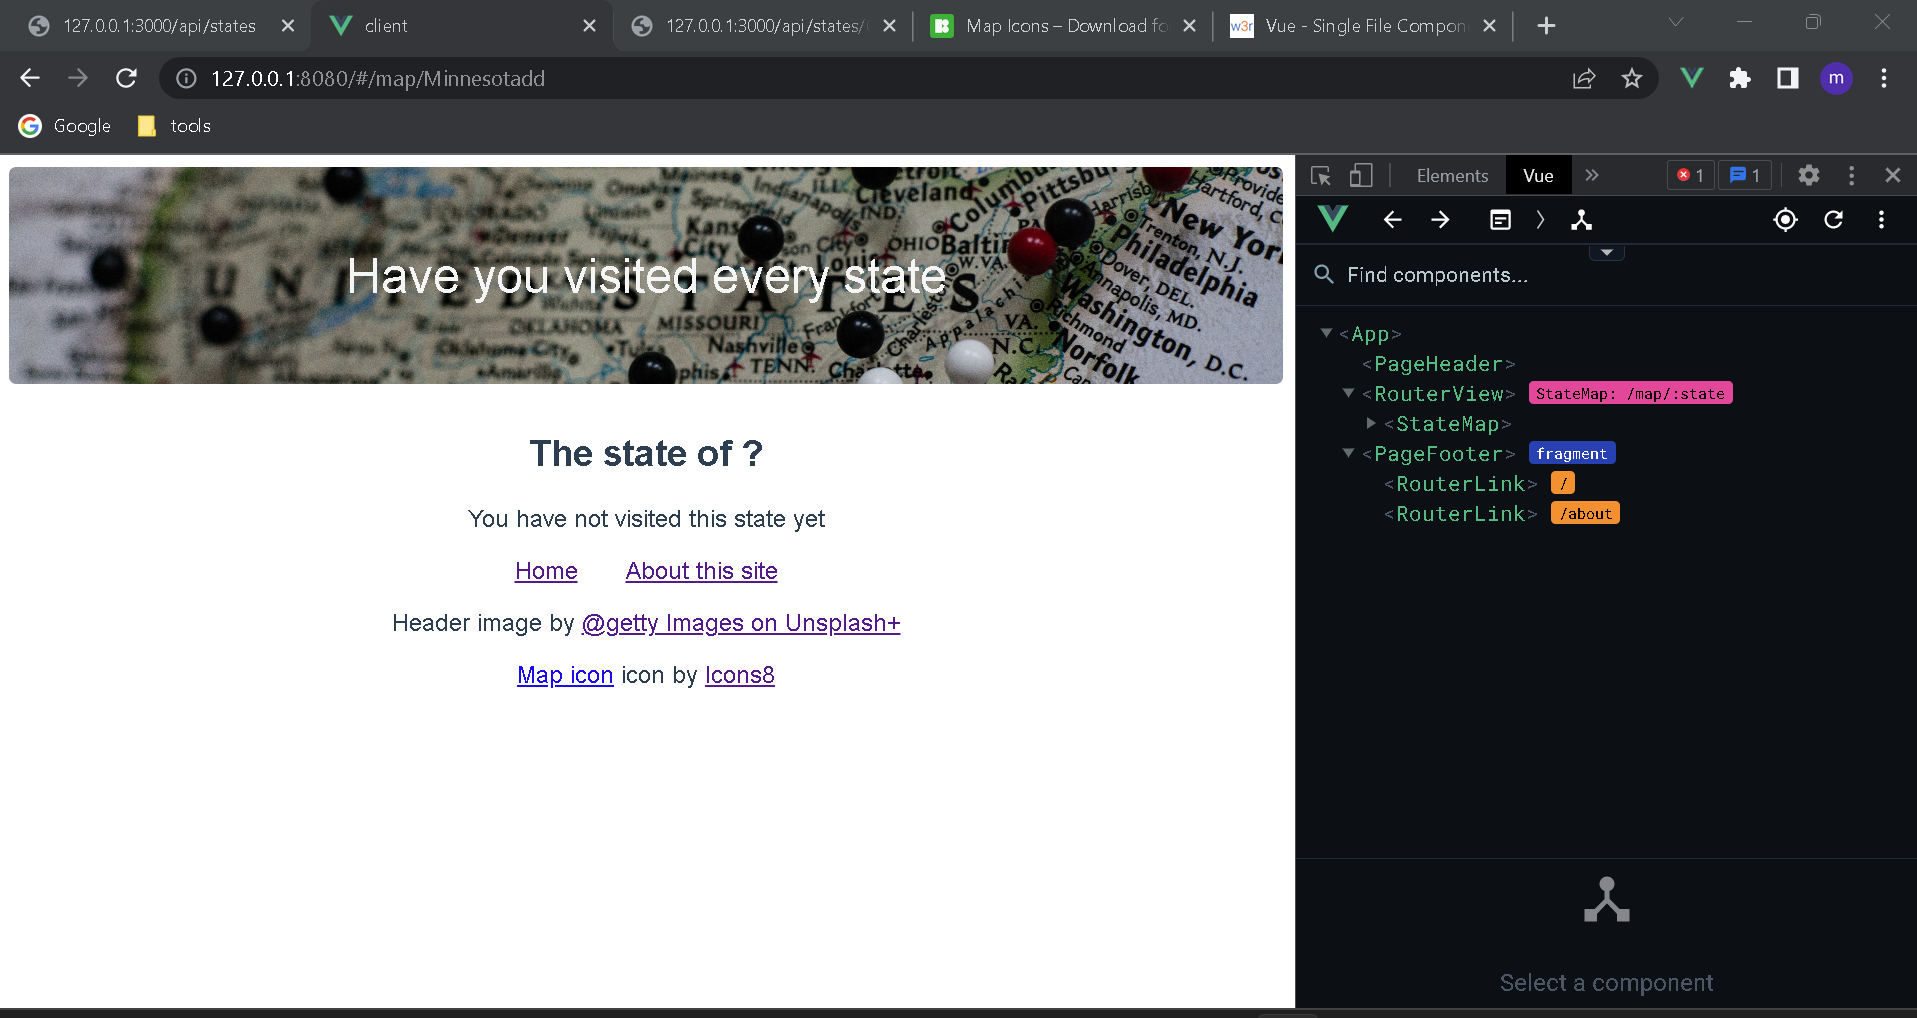Open the tab search dropdown

coord(1676,22)
